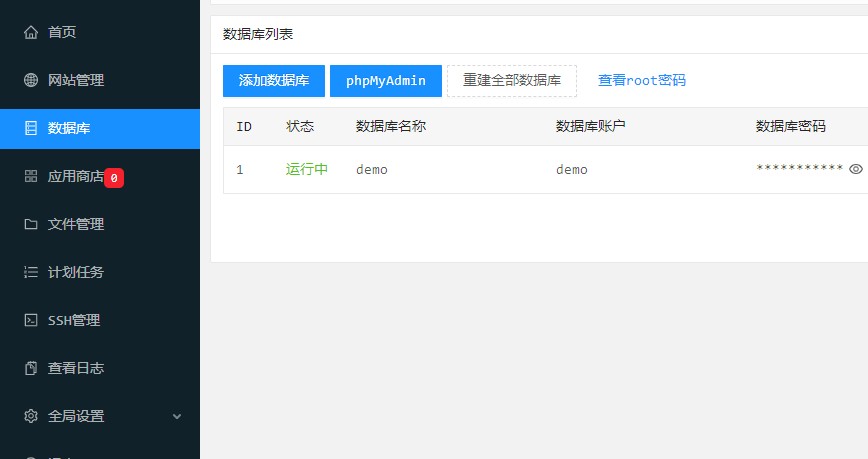Click the clipboard icon for 查看日志
This screenshot has height=459, width=868.
pos(30,368)
